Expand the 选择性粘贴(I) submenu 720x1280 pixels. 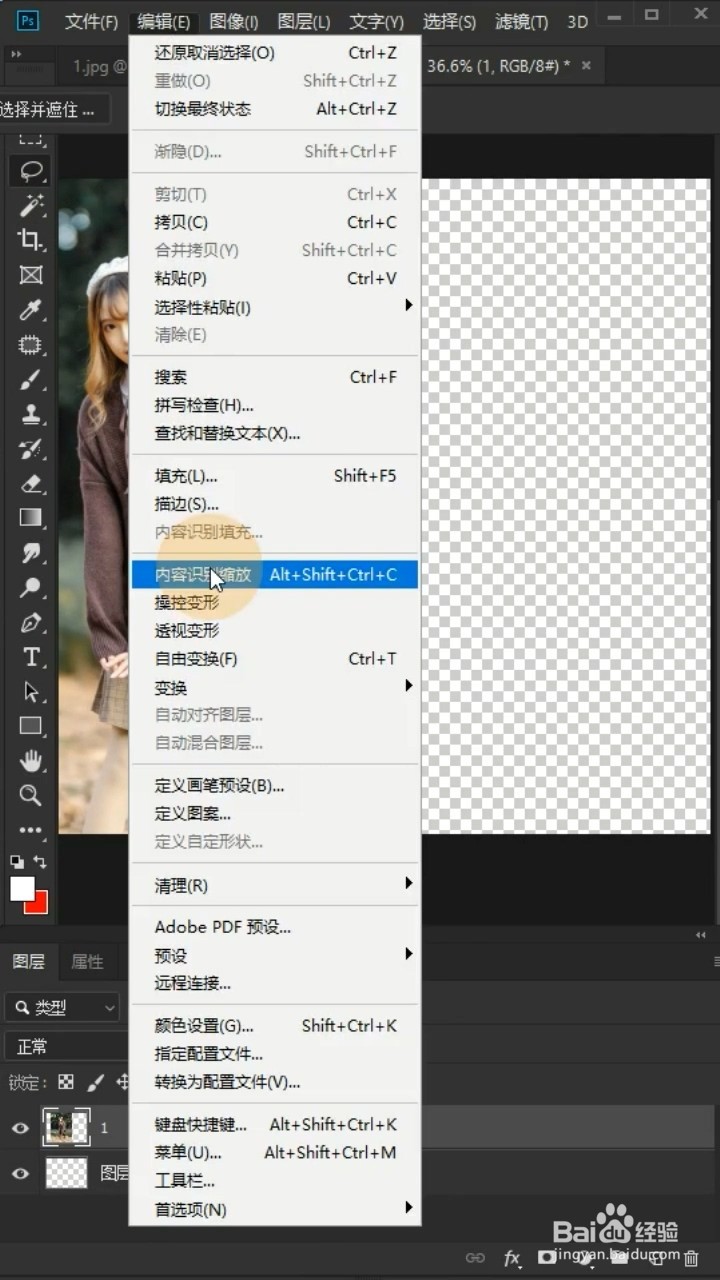point(275,307)
